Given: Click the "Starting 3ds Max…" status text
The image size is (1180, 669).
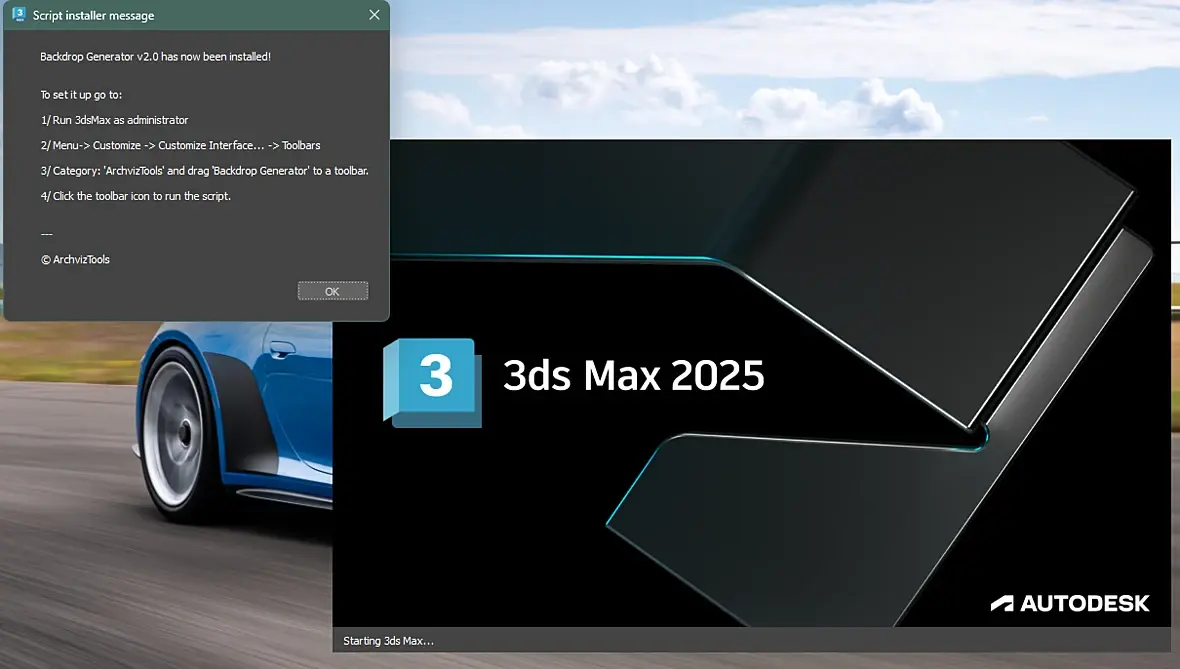Looking at the screenshot, I should click(x=388, y=641).
